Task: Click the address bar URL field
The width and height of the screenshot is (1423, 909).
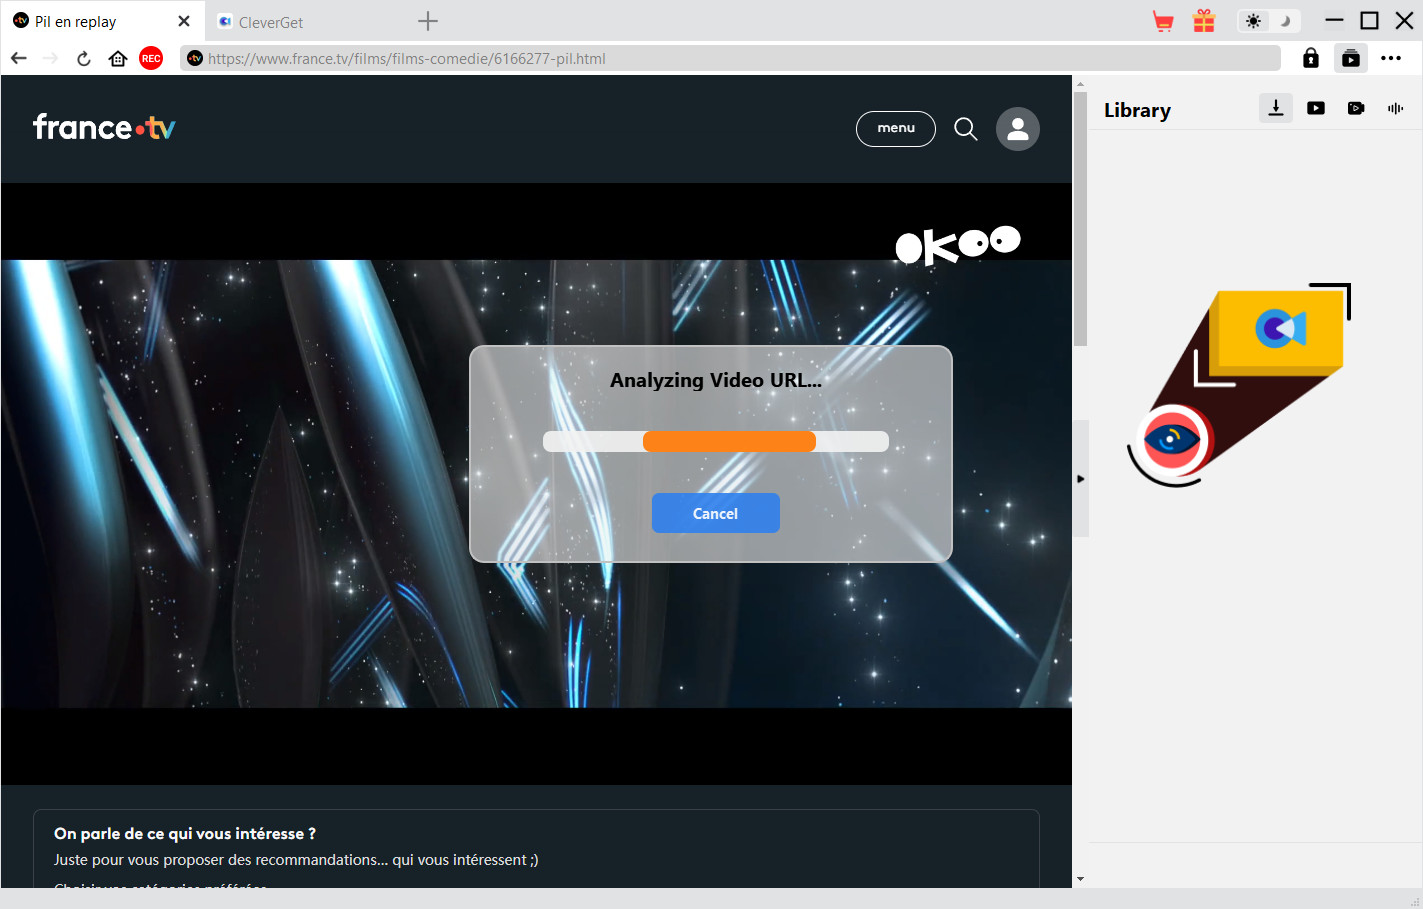Action: pyautogui.click(x=730, y=58)
